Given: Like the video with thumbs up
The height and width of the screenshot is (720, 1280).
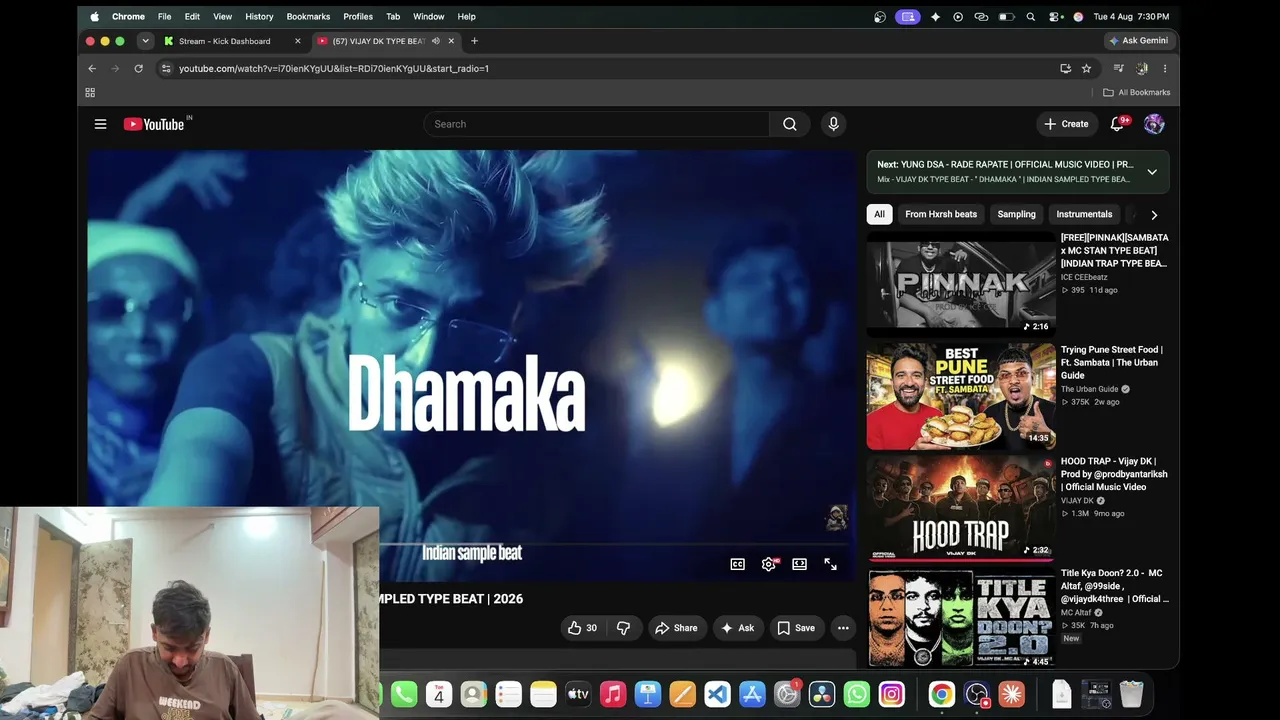Looking at the screenshot, I should click(x=582, y=628).
